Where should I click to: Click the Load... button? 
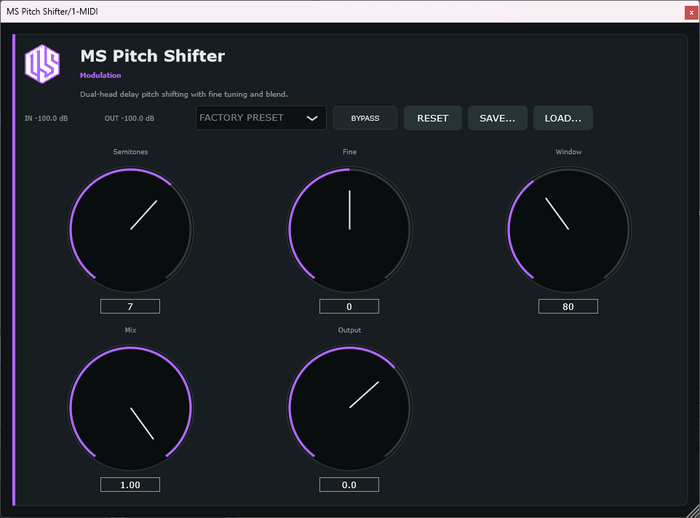coord(563,118)
